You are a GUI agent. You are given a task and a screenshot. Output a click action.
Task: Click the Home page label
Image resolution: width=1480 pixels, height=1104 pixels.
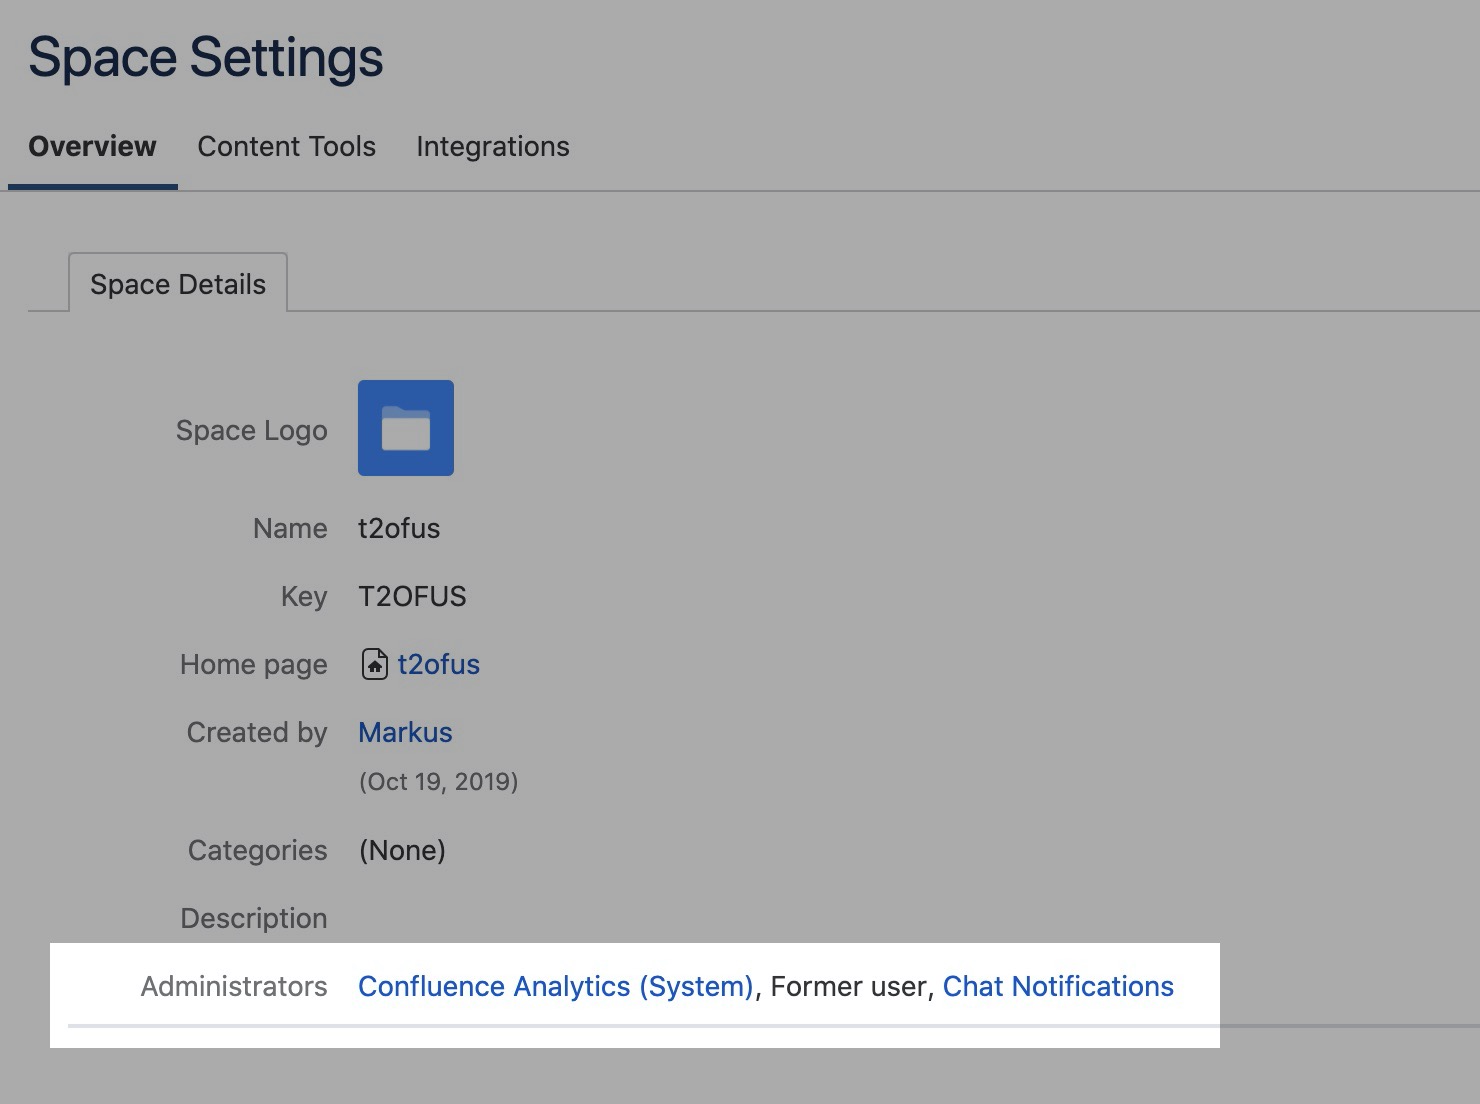254,664
